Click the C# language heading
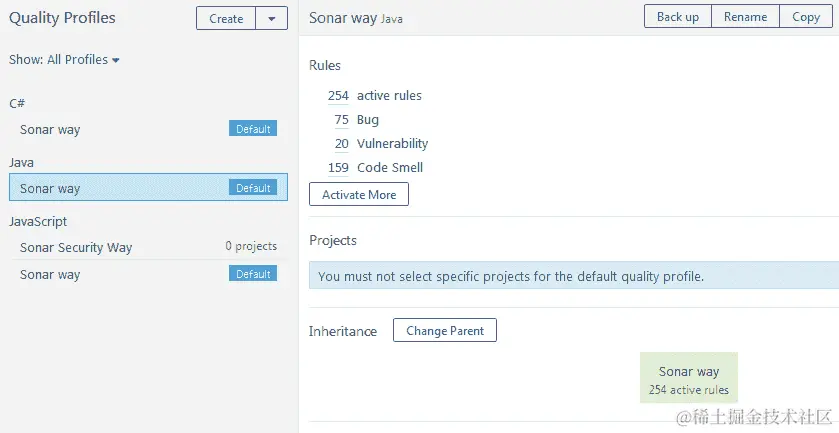 point(17,103)
